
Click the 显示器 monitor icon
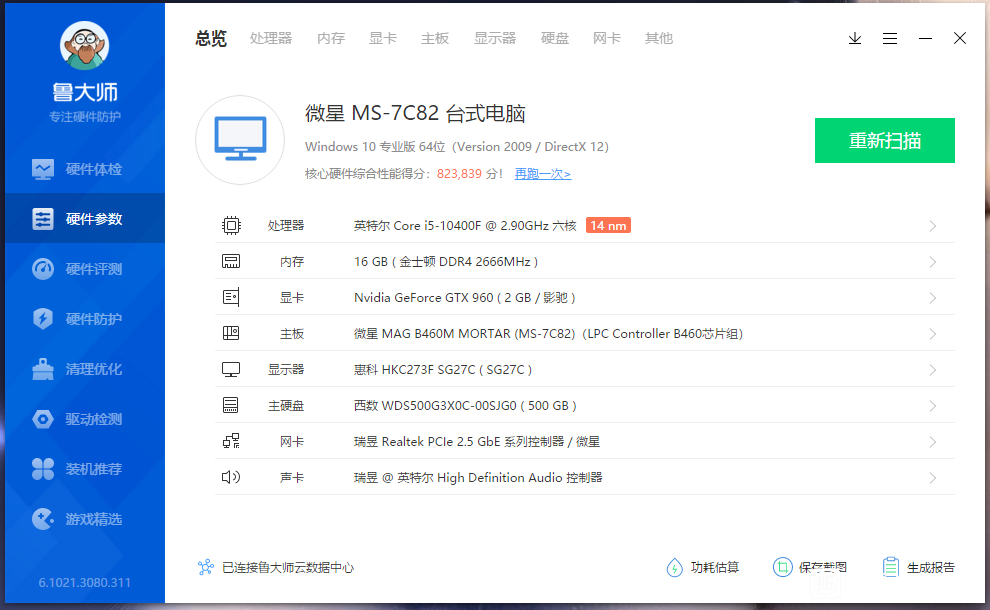click(x=231, y=369)
